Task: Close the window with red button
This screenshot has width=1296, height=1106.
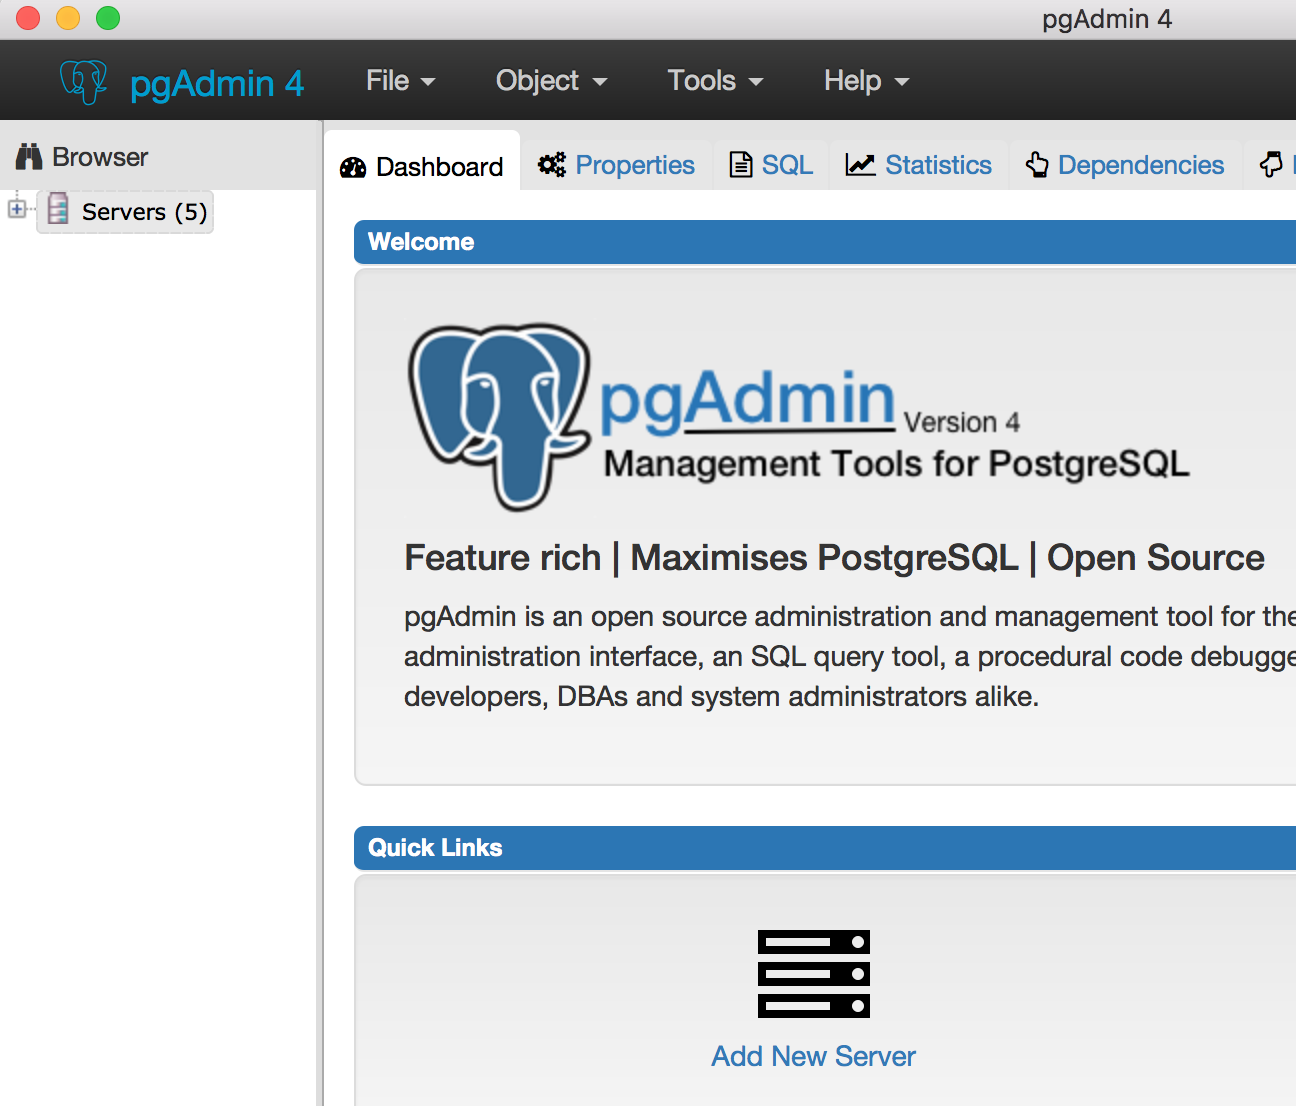Action: click(28, 18)
